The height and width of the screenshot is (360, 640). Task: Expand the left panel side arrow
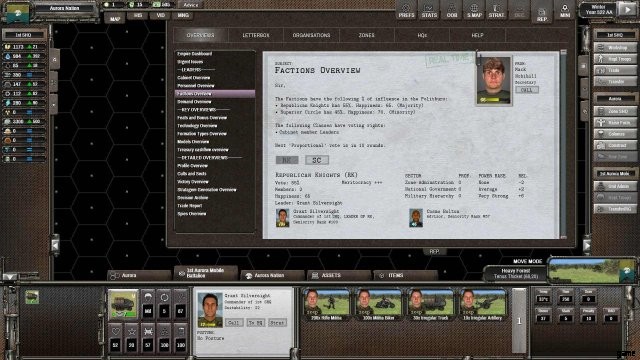55,245
